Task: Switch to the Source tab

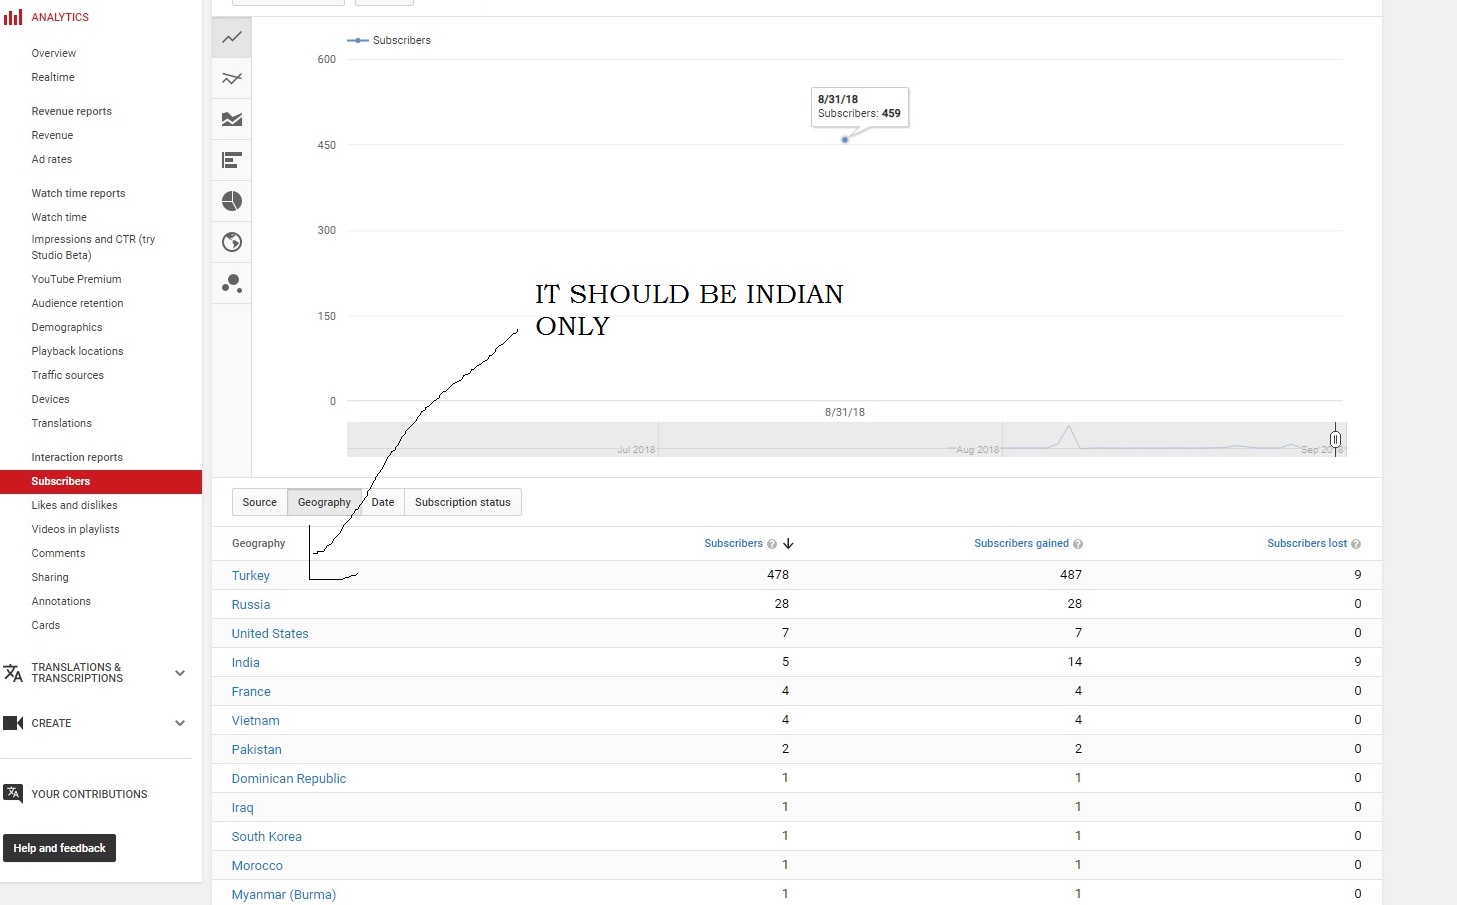Action: (x=259, y=502)
